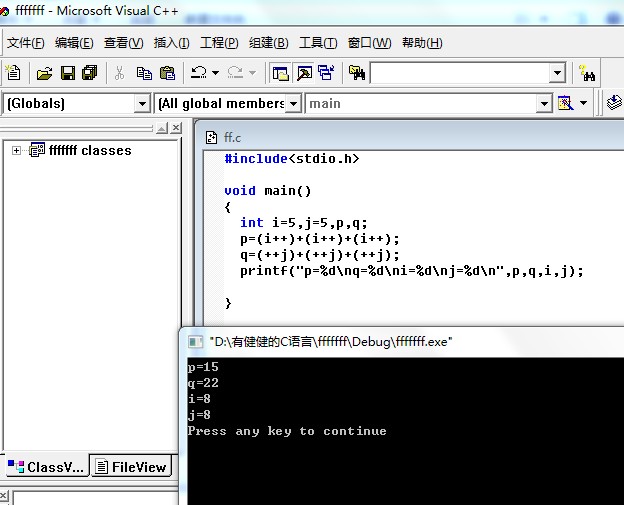
Task: Toggle the Workspace window icon
Action: (280, 73)
